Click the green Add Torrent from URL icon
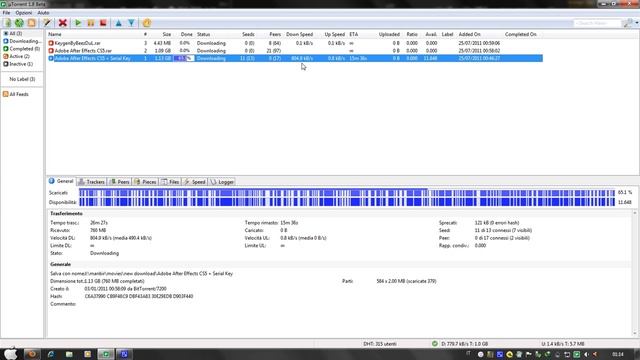The width and height of the screenshot is (640, 360). 19,23
